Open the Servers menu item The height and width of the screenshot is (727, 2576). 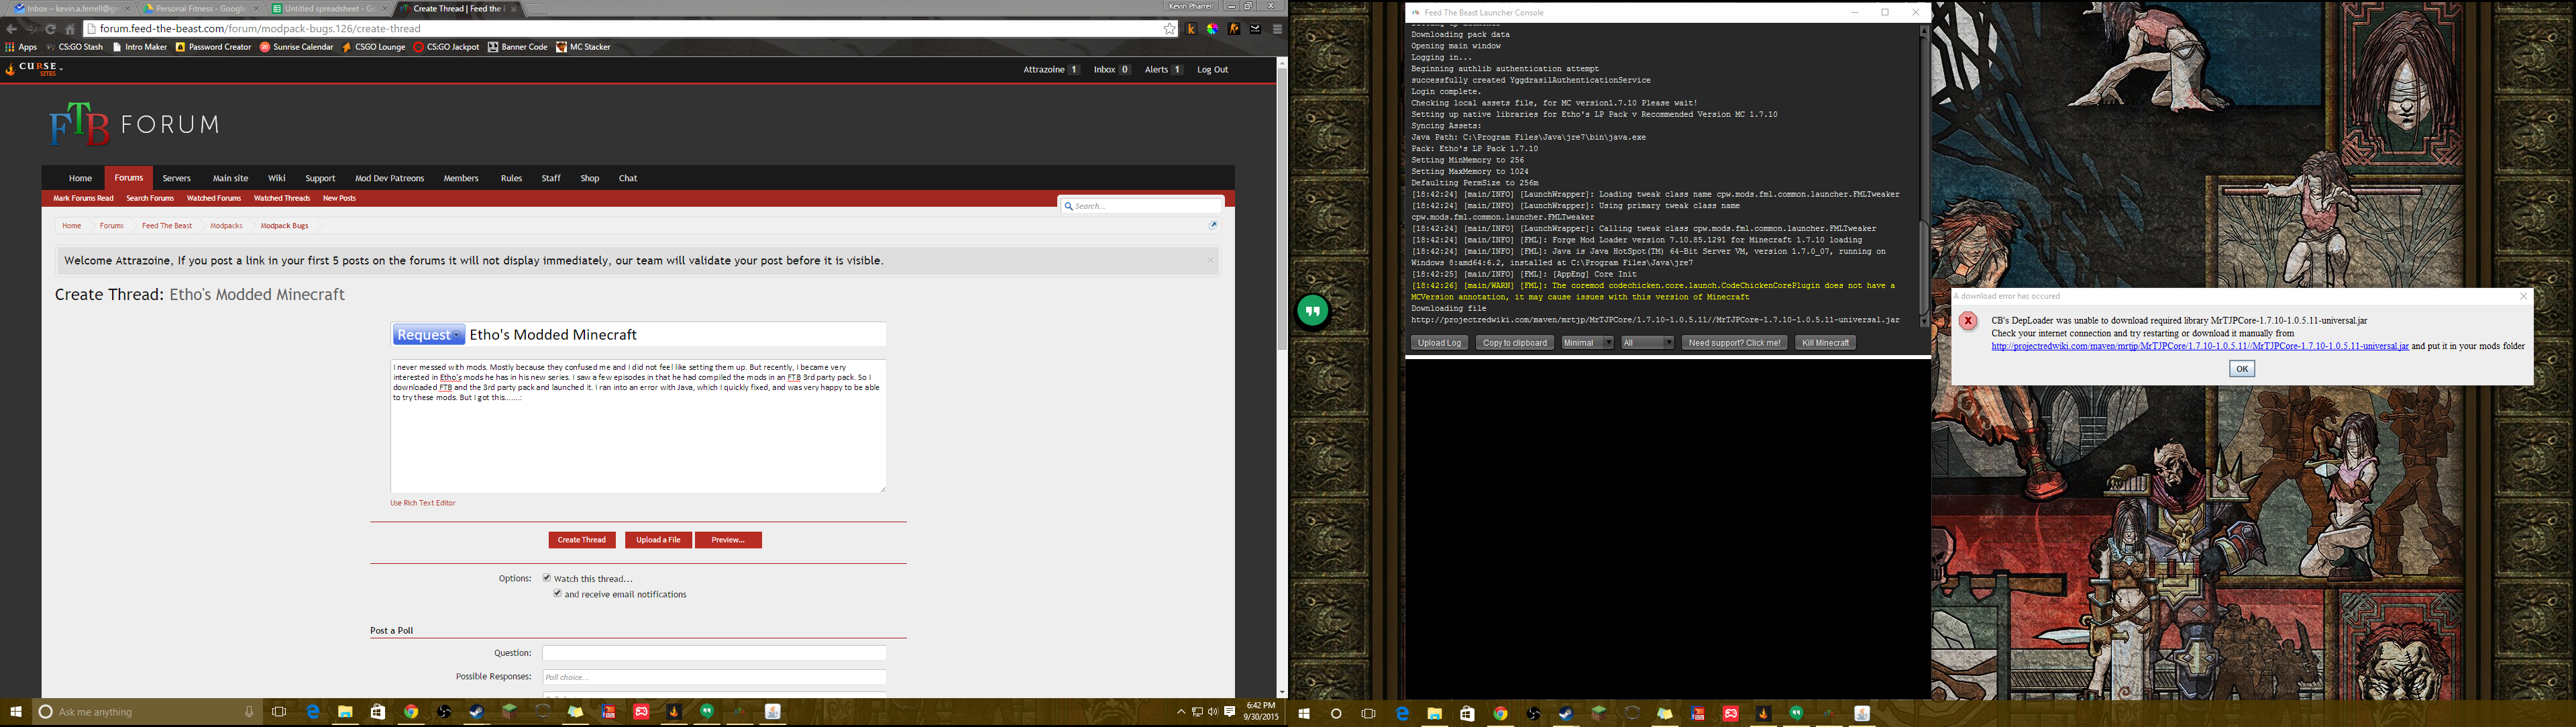pyautogui.click(x=176, y=178)
